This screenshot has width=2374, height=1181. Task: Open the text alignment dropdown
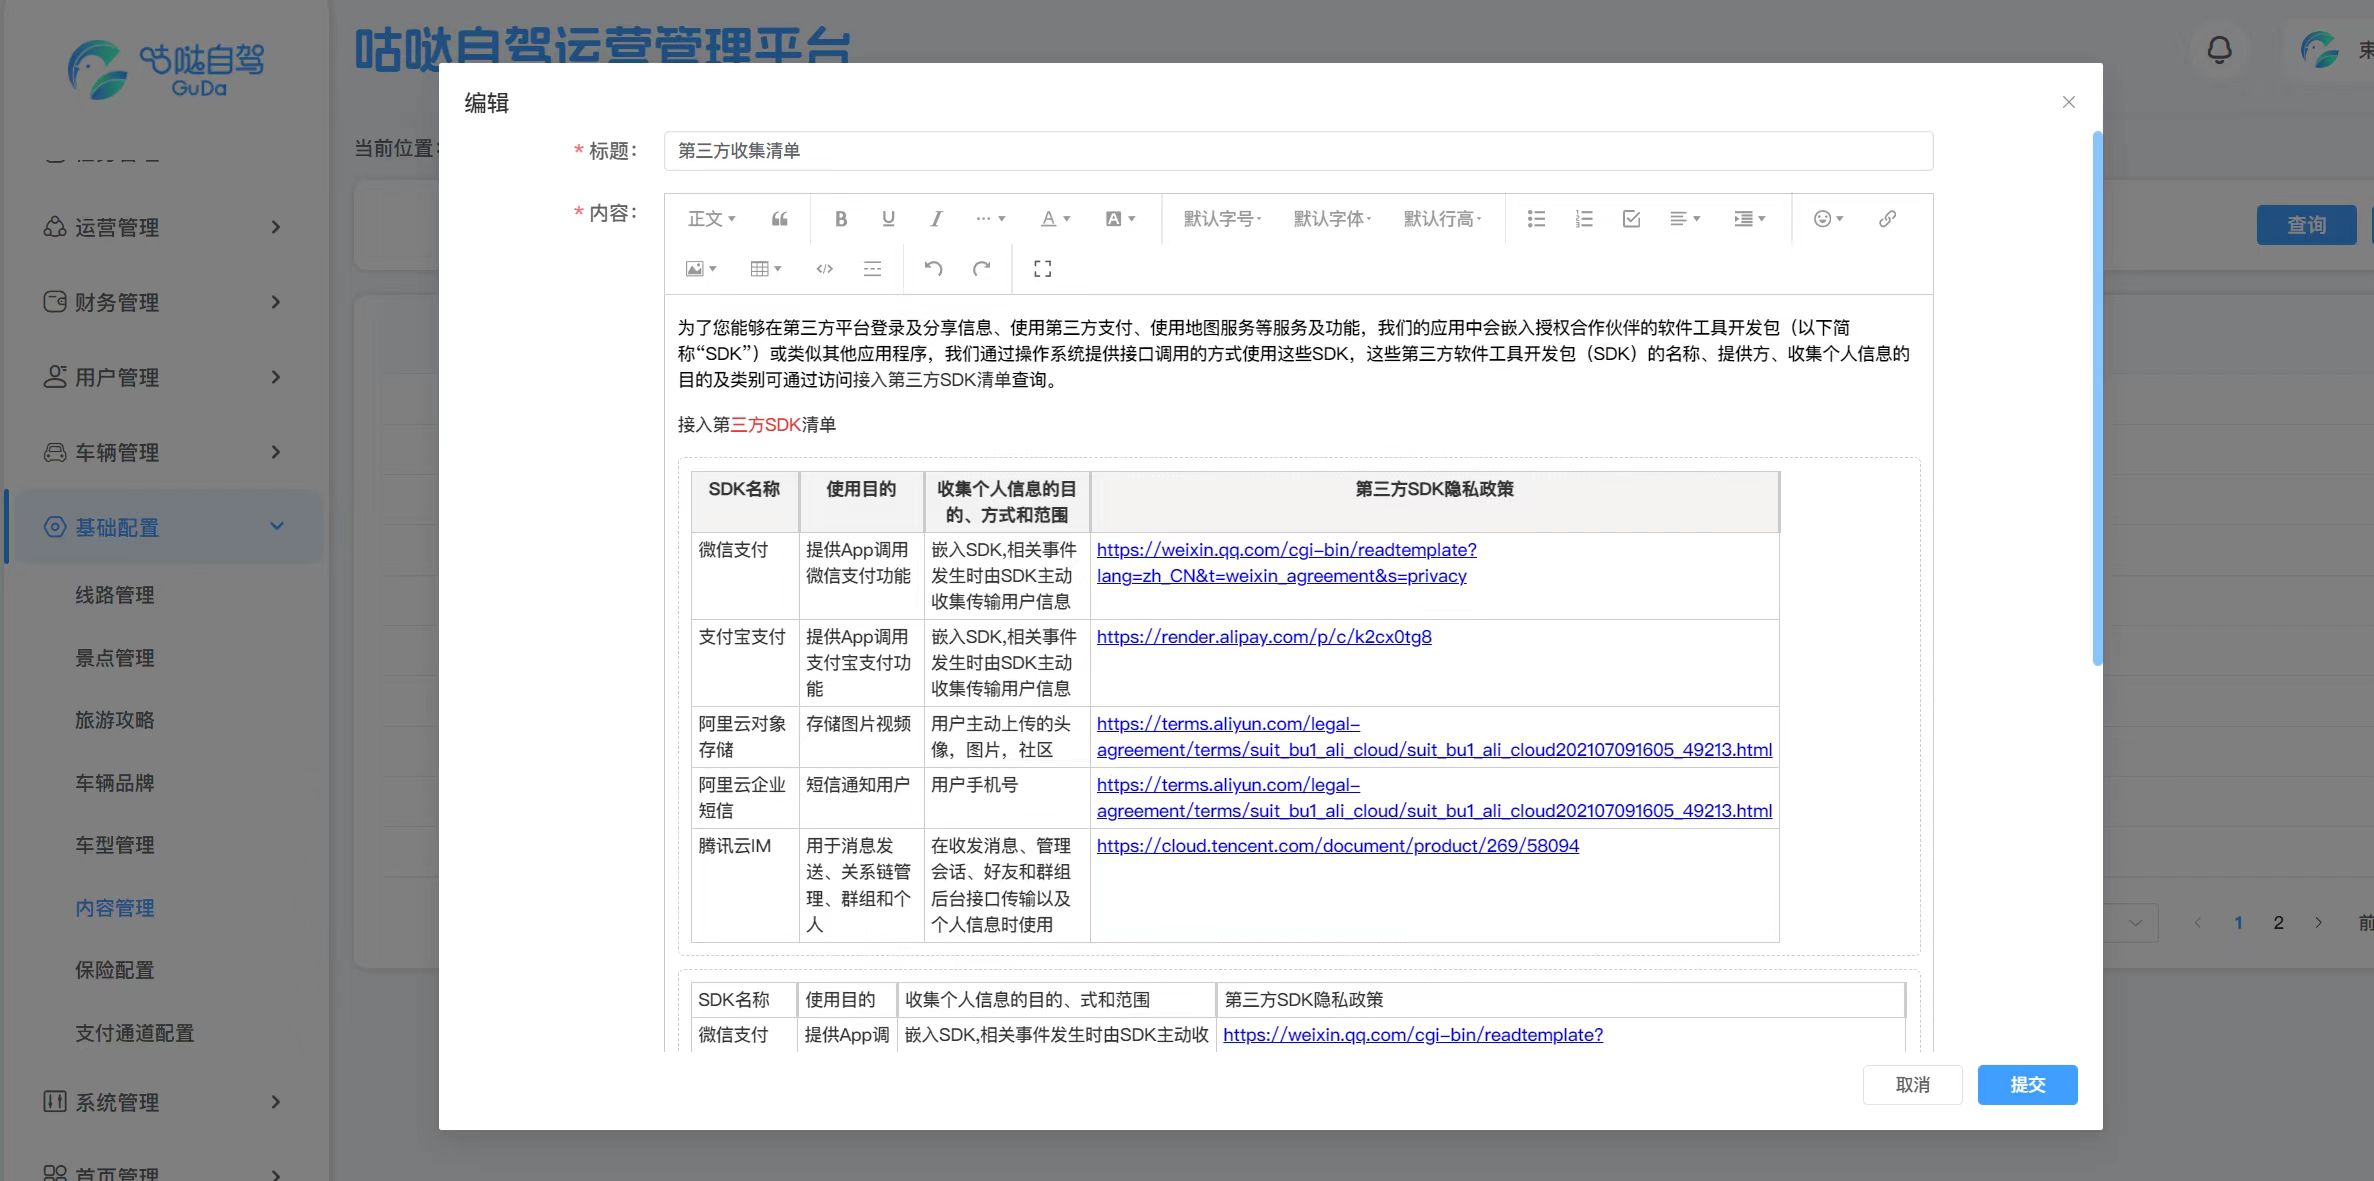[1685, 219]
